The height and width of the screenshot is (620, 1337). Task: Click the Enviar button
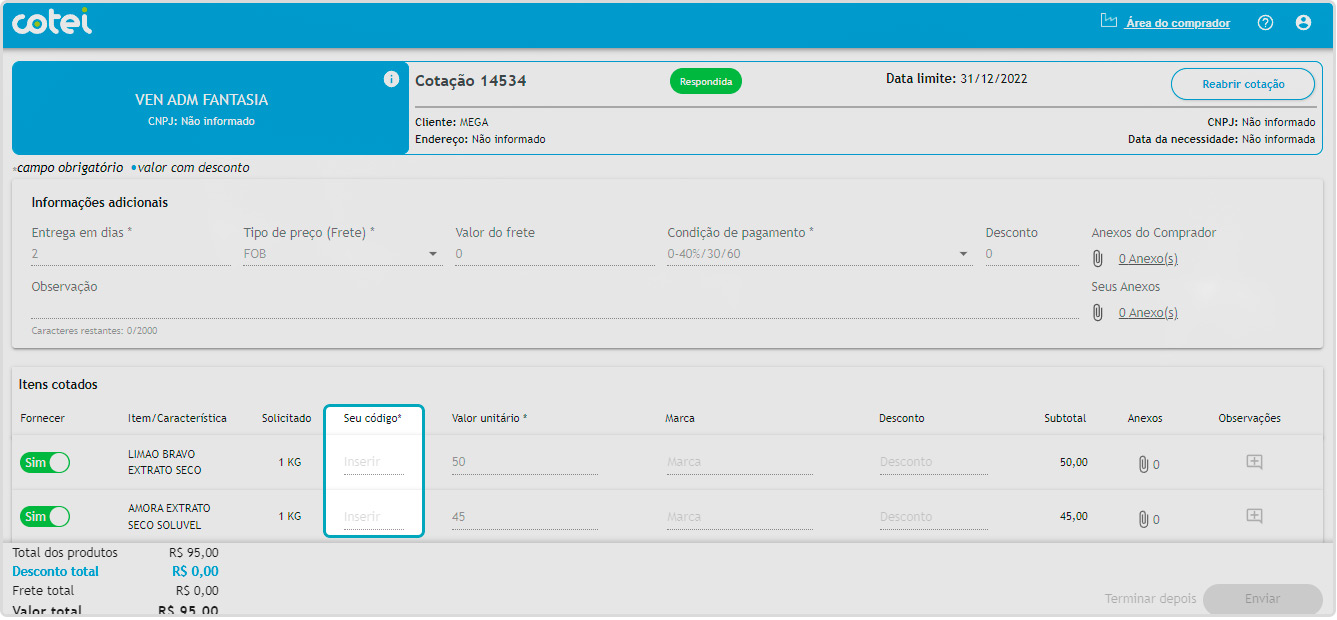[1262, 599]
